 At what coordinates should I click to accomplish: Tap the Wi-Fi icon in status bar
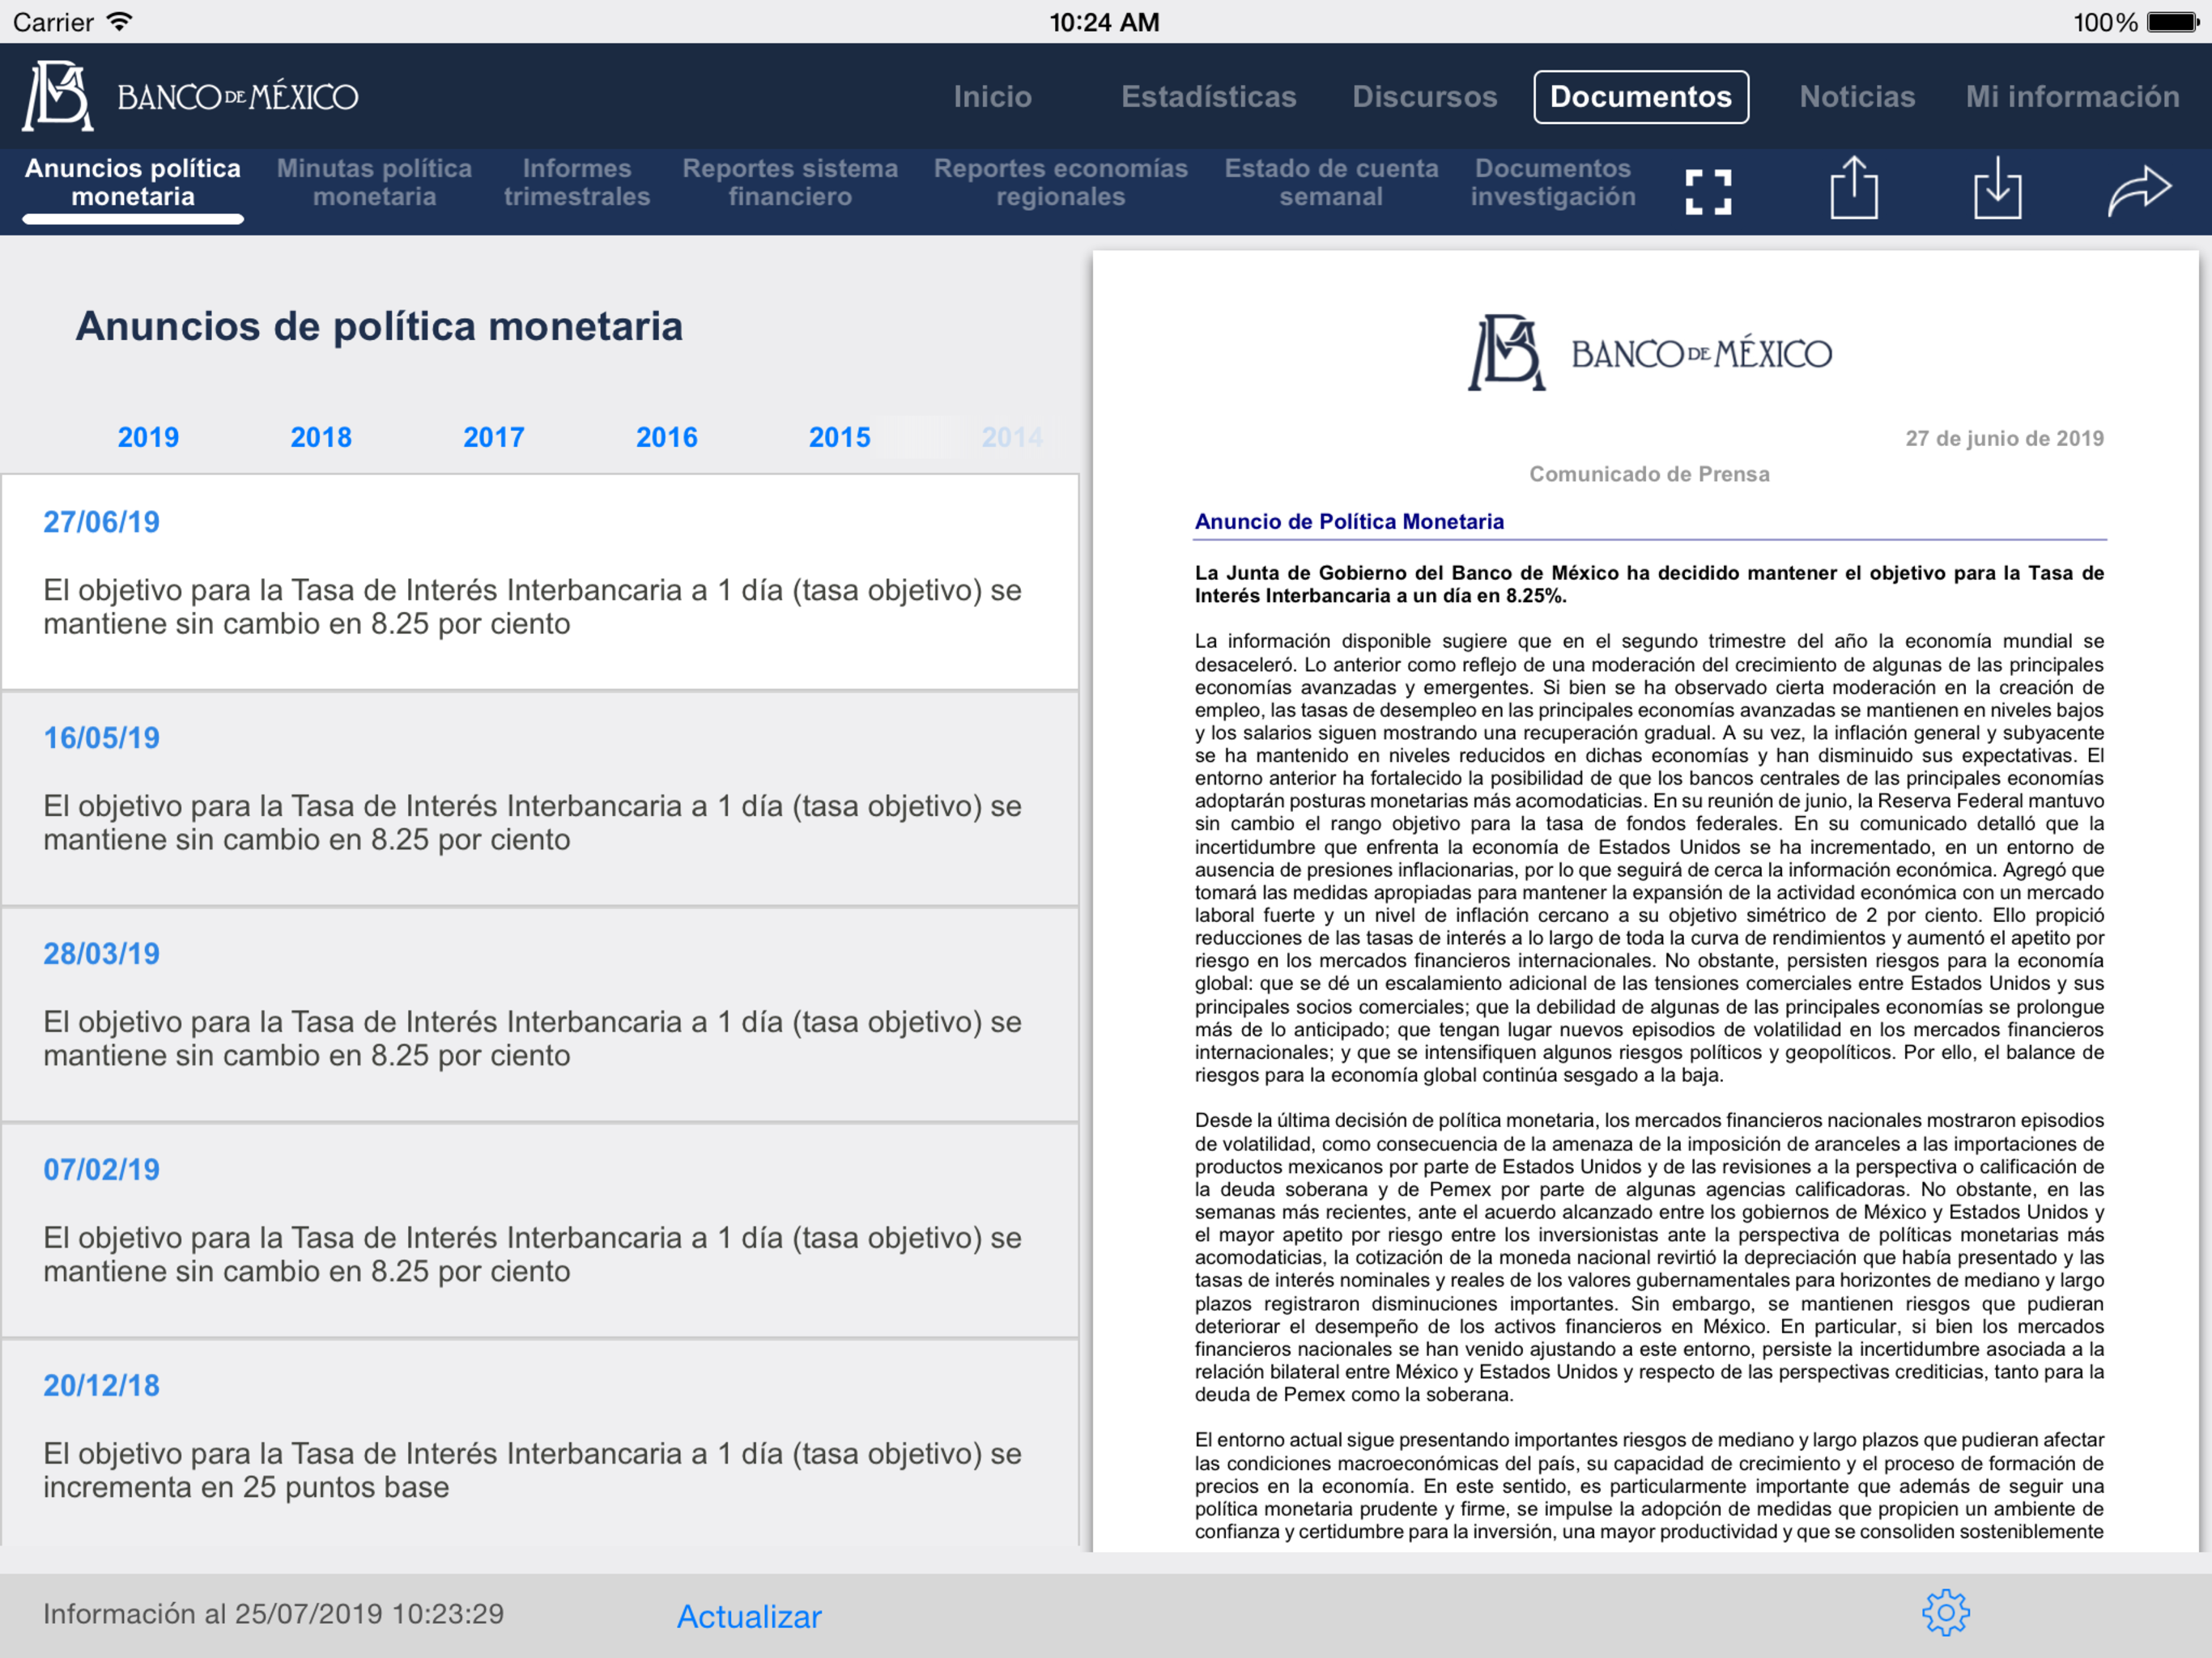(120, 21)
